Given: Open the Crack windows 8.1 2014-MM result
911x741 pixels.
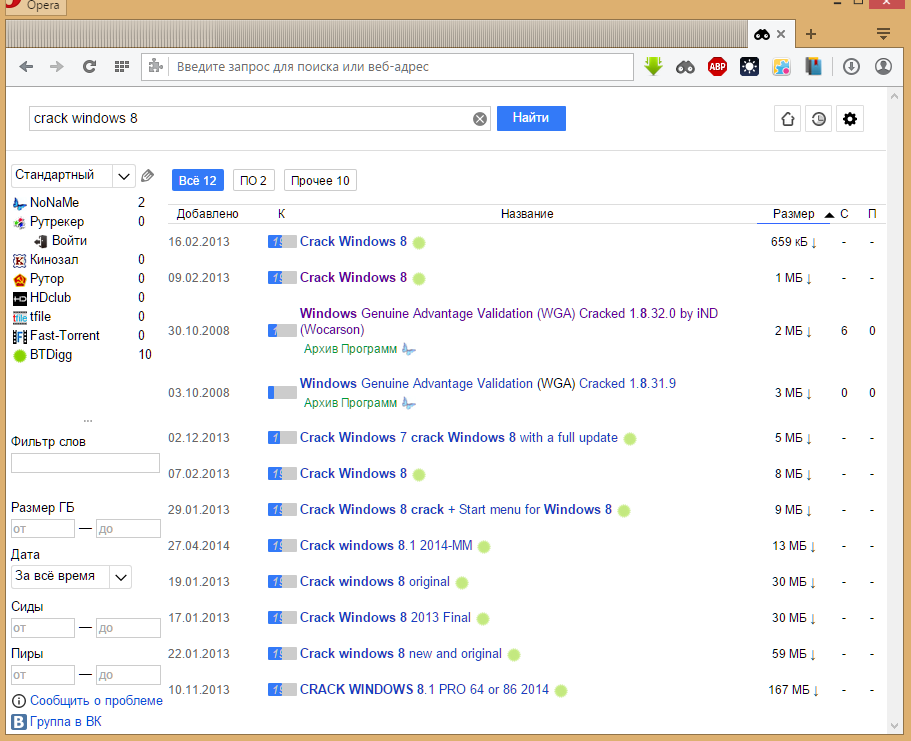Looking at the screenshot, I should 386,546.
